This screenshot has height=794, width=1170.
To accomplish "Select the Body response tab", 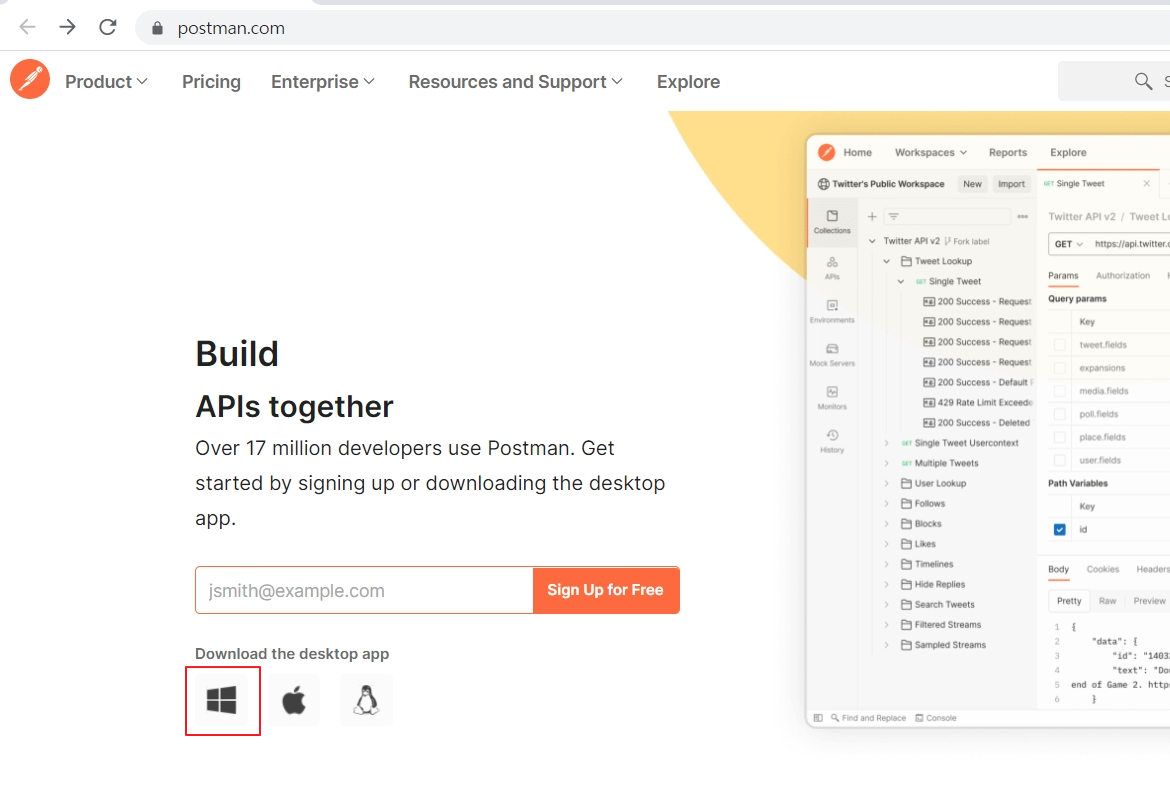I will (1058, 569).
